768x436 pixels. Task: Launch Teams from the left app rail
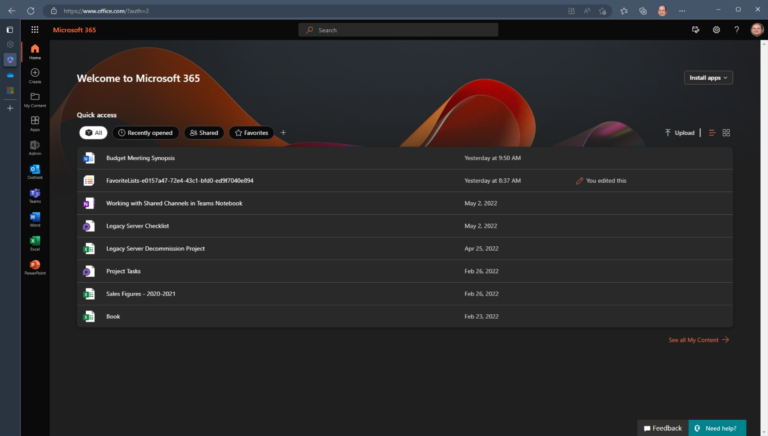pos(35,194)
